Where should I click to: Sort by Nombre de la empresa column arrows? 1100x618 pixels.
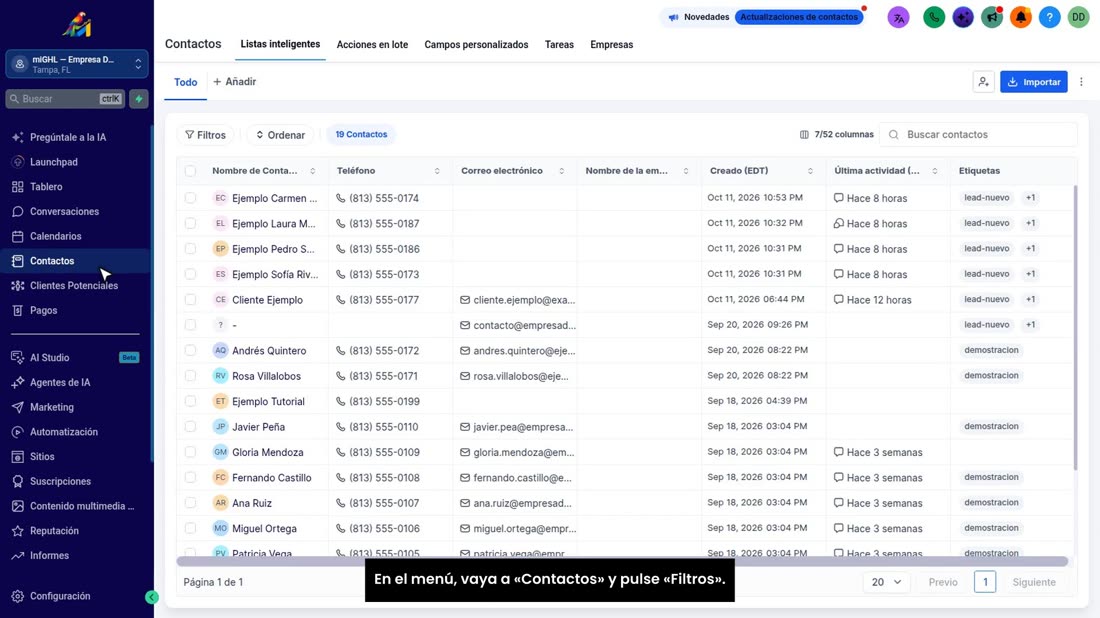pos(686,171)
